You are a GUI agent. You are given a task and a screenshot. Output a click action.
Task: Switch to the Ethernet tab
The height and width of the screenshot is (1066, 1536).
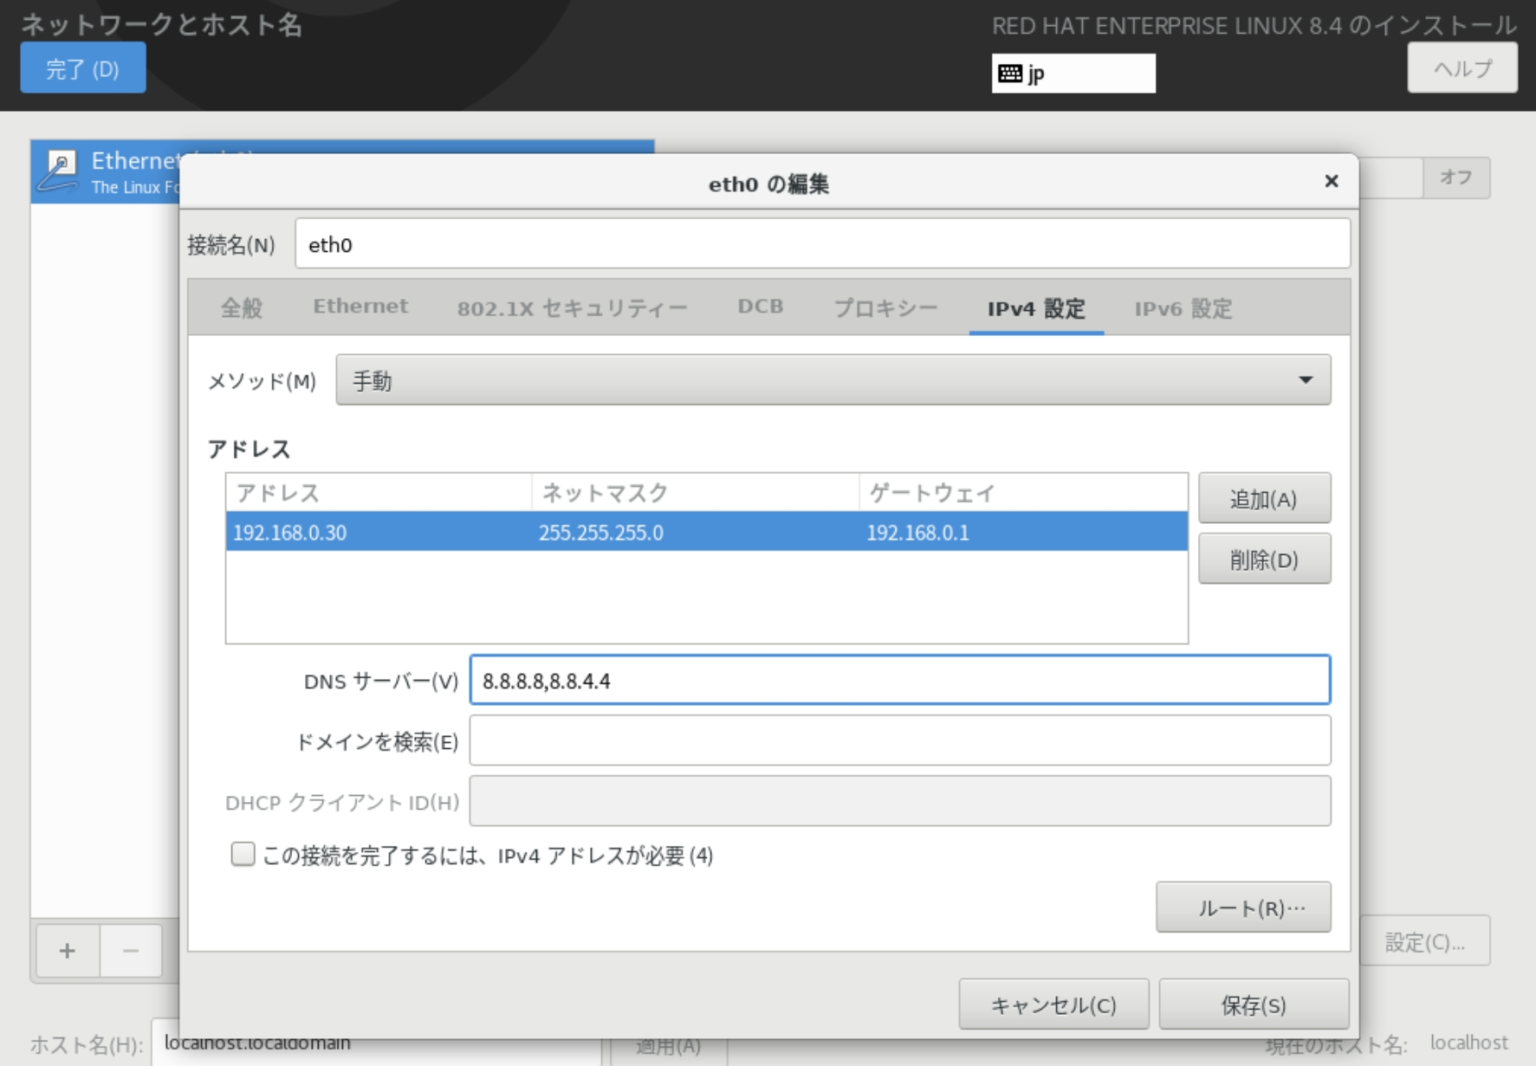pos(360,306)
